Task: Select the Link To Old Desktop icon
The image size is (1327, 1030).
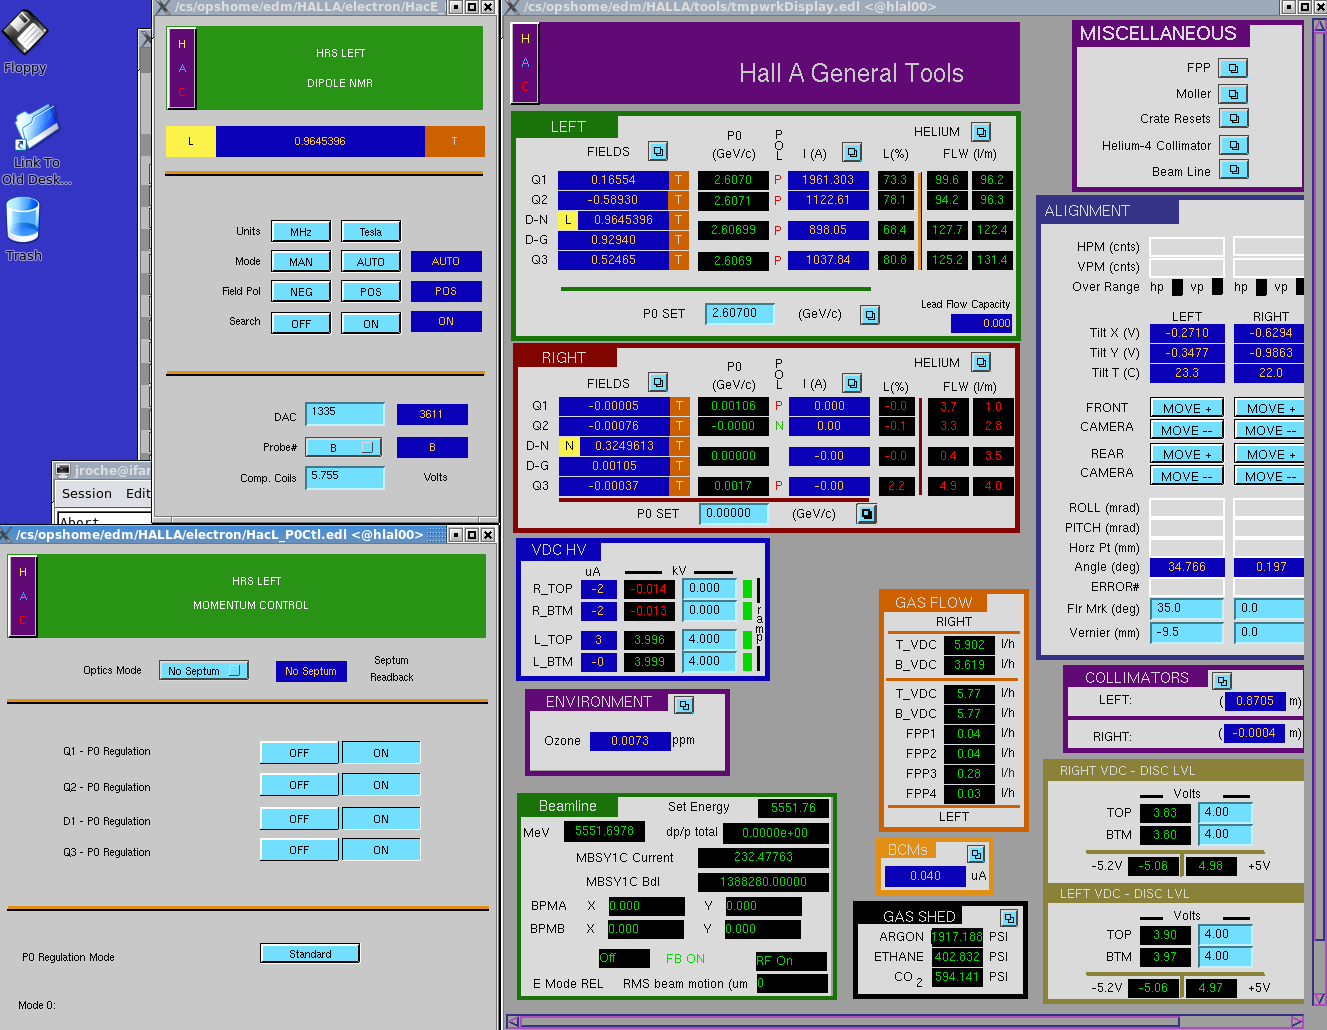Action: point(37,146)
